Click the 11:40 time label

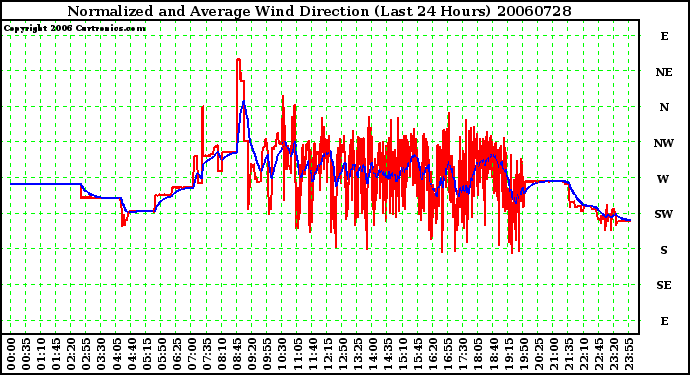click(312, 354)
